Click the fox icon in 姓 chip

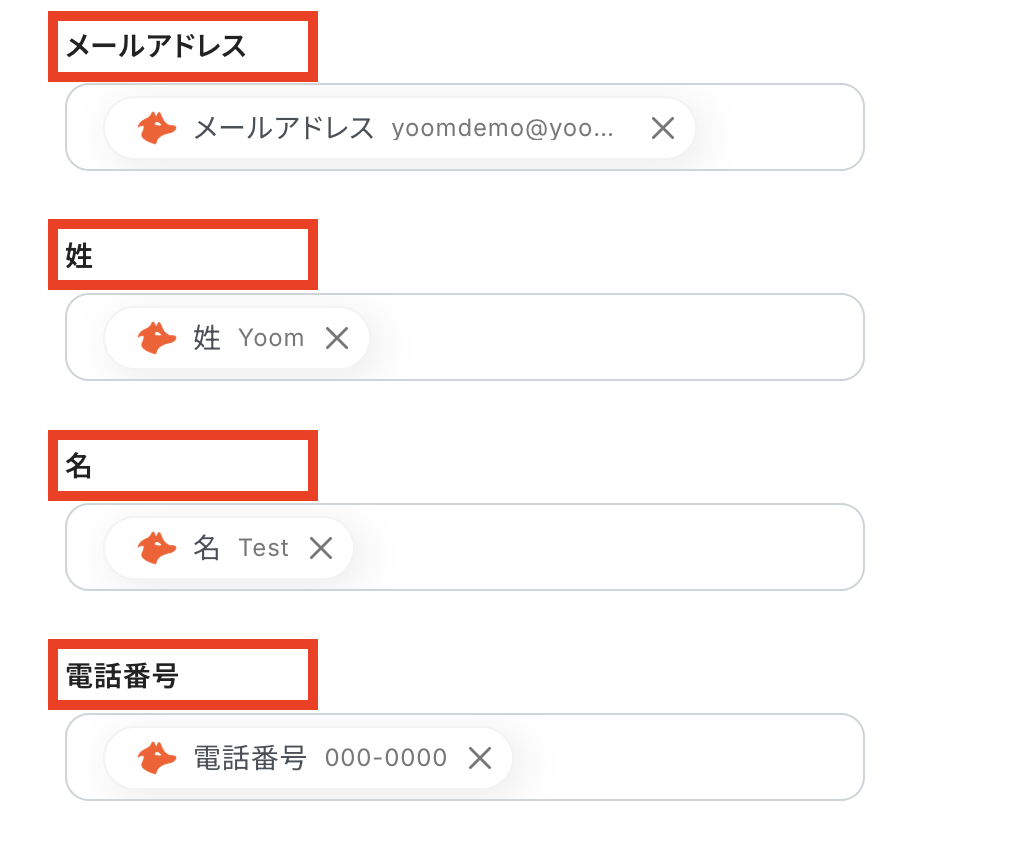(157, 338)
